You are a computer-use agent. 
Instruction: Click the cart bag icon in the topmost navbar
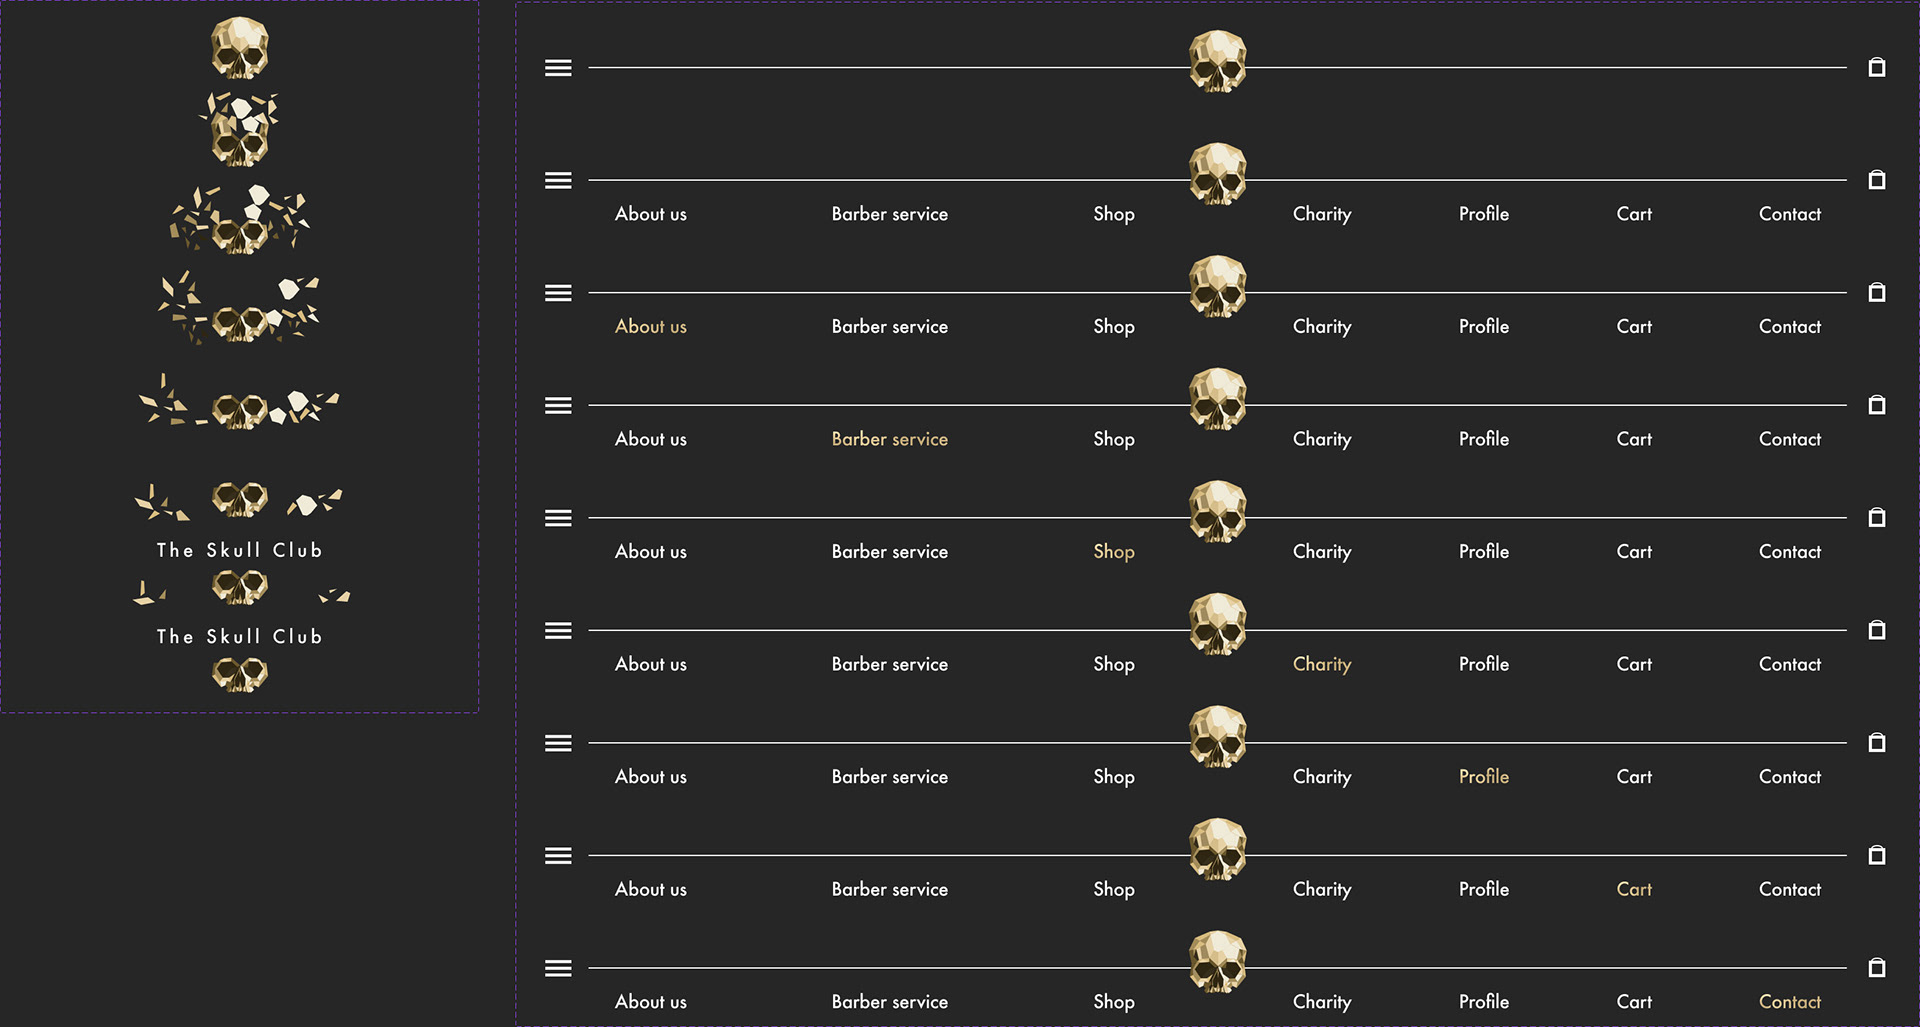(x=1877, y=67)
